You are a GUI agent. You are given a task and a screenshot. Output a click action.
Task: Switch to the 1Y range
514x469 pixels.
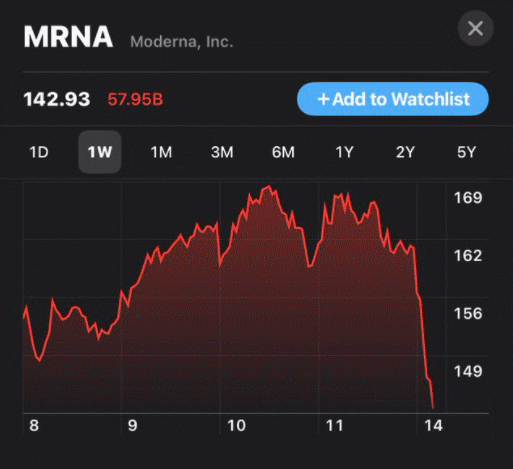pos(344,152)
